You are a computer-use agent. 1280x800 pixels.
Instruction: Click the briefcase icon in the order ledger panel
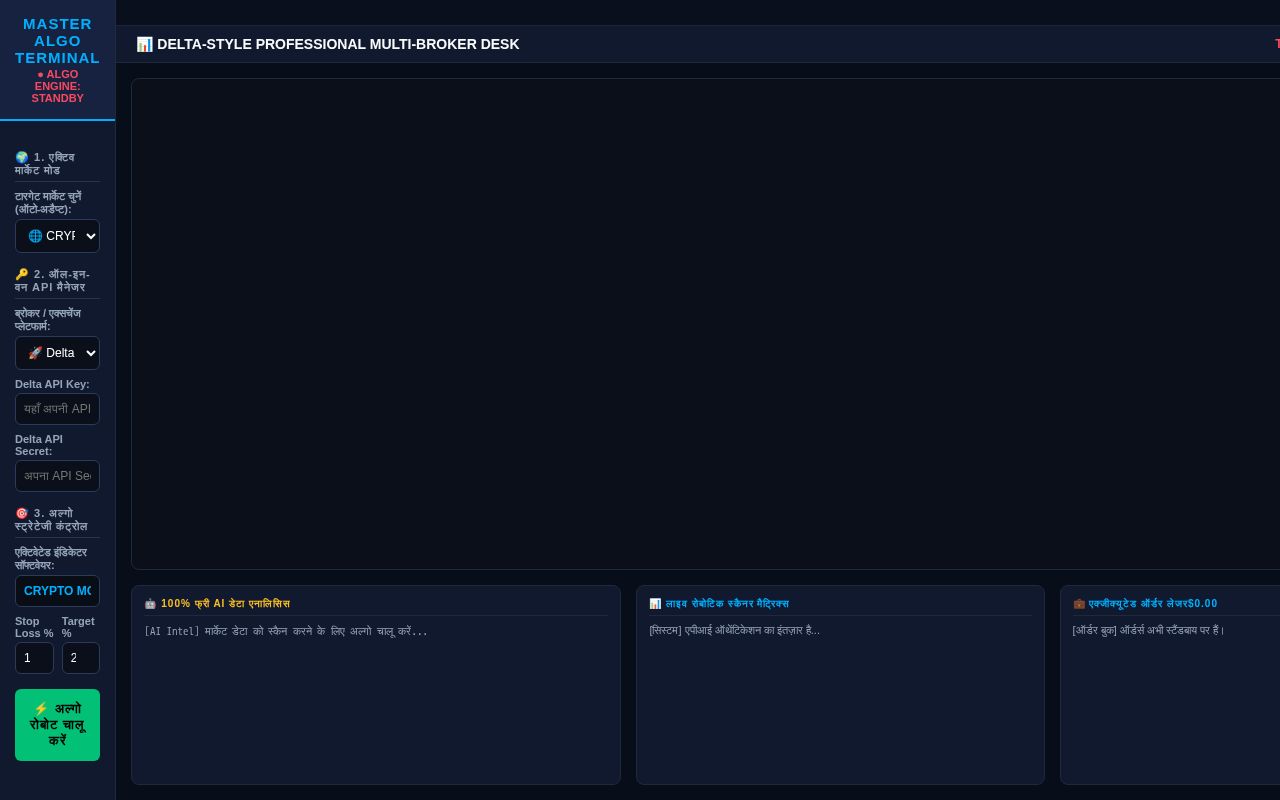pyautogui.click(x=1079, y=604)
